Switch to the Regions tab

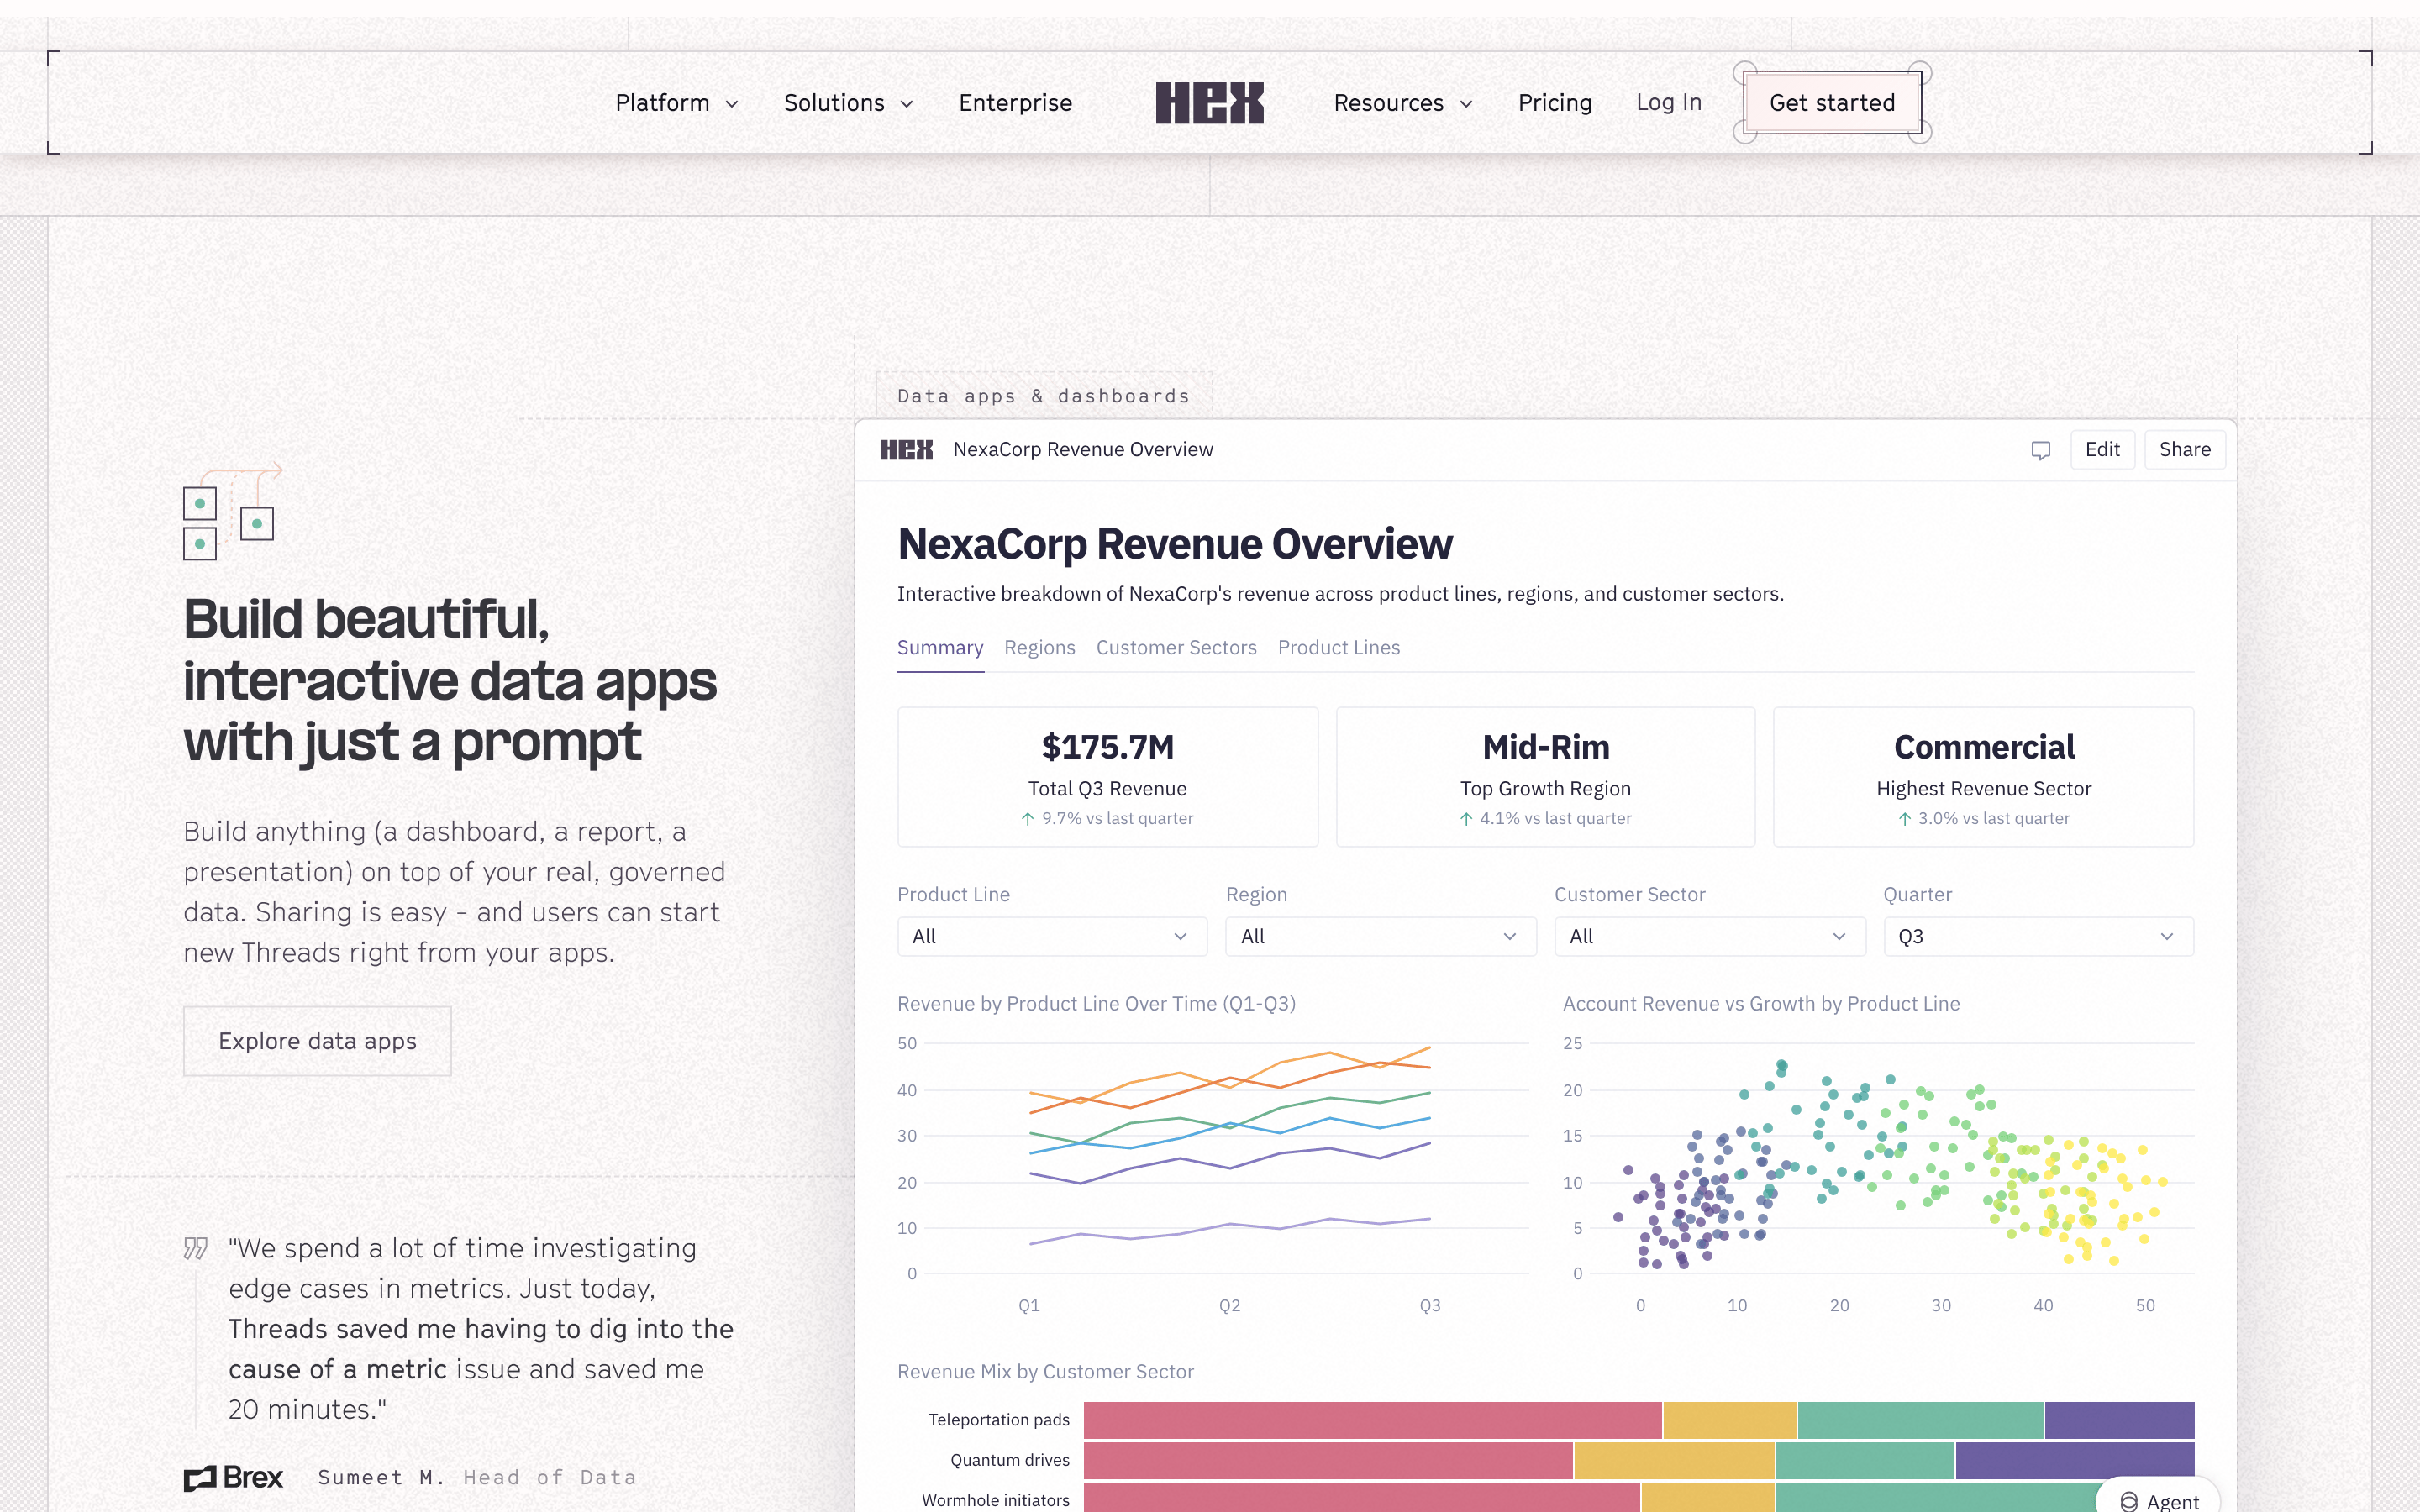[1039, 648]
